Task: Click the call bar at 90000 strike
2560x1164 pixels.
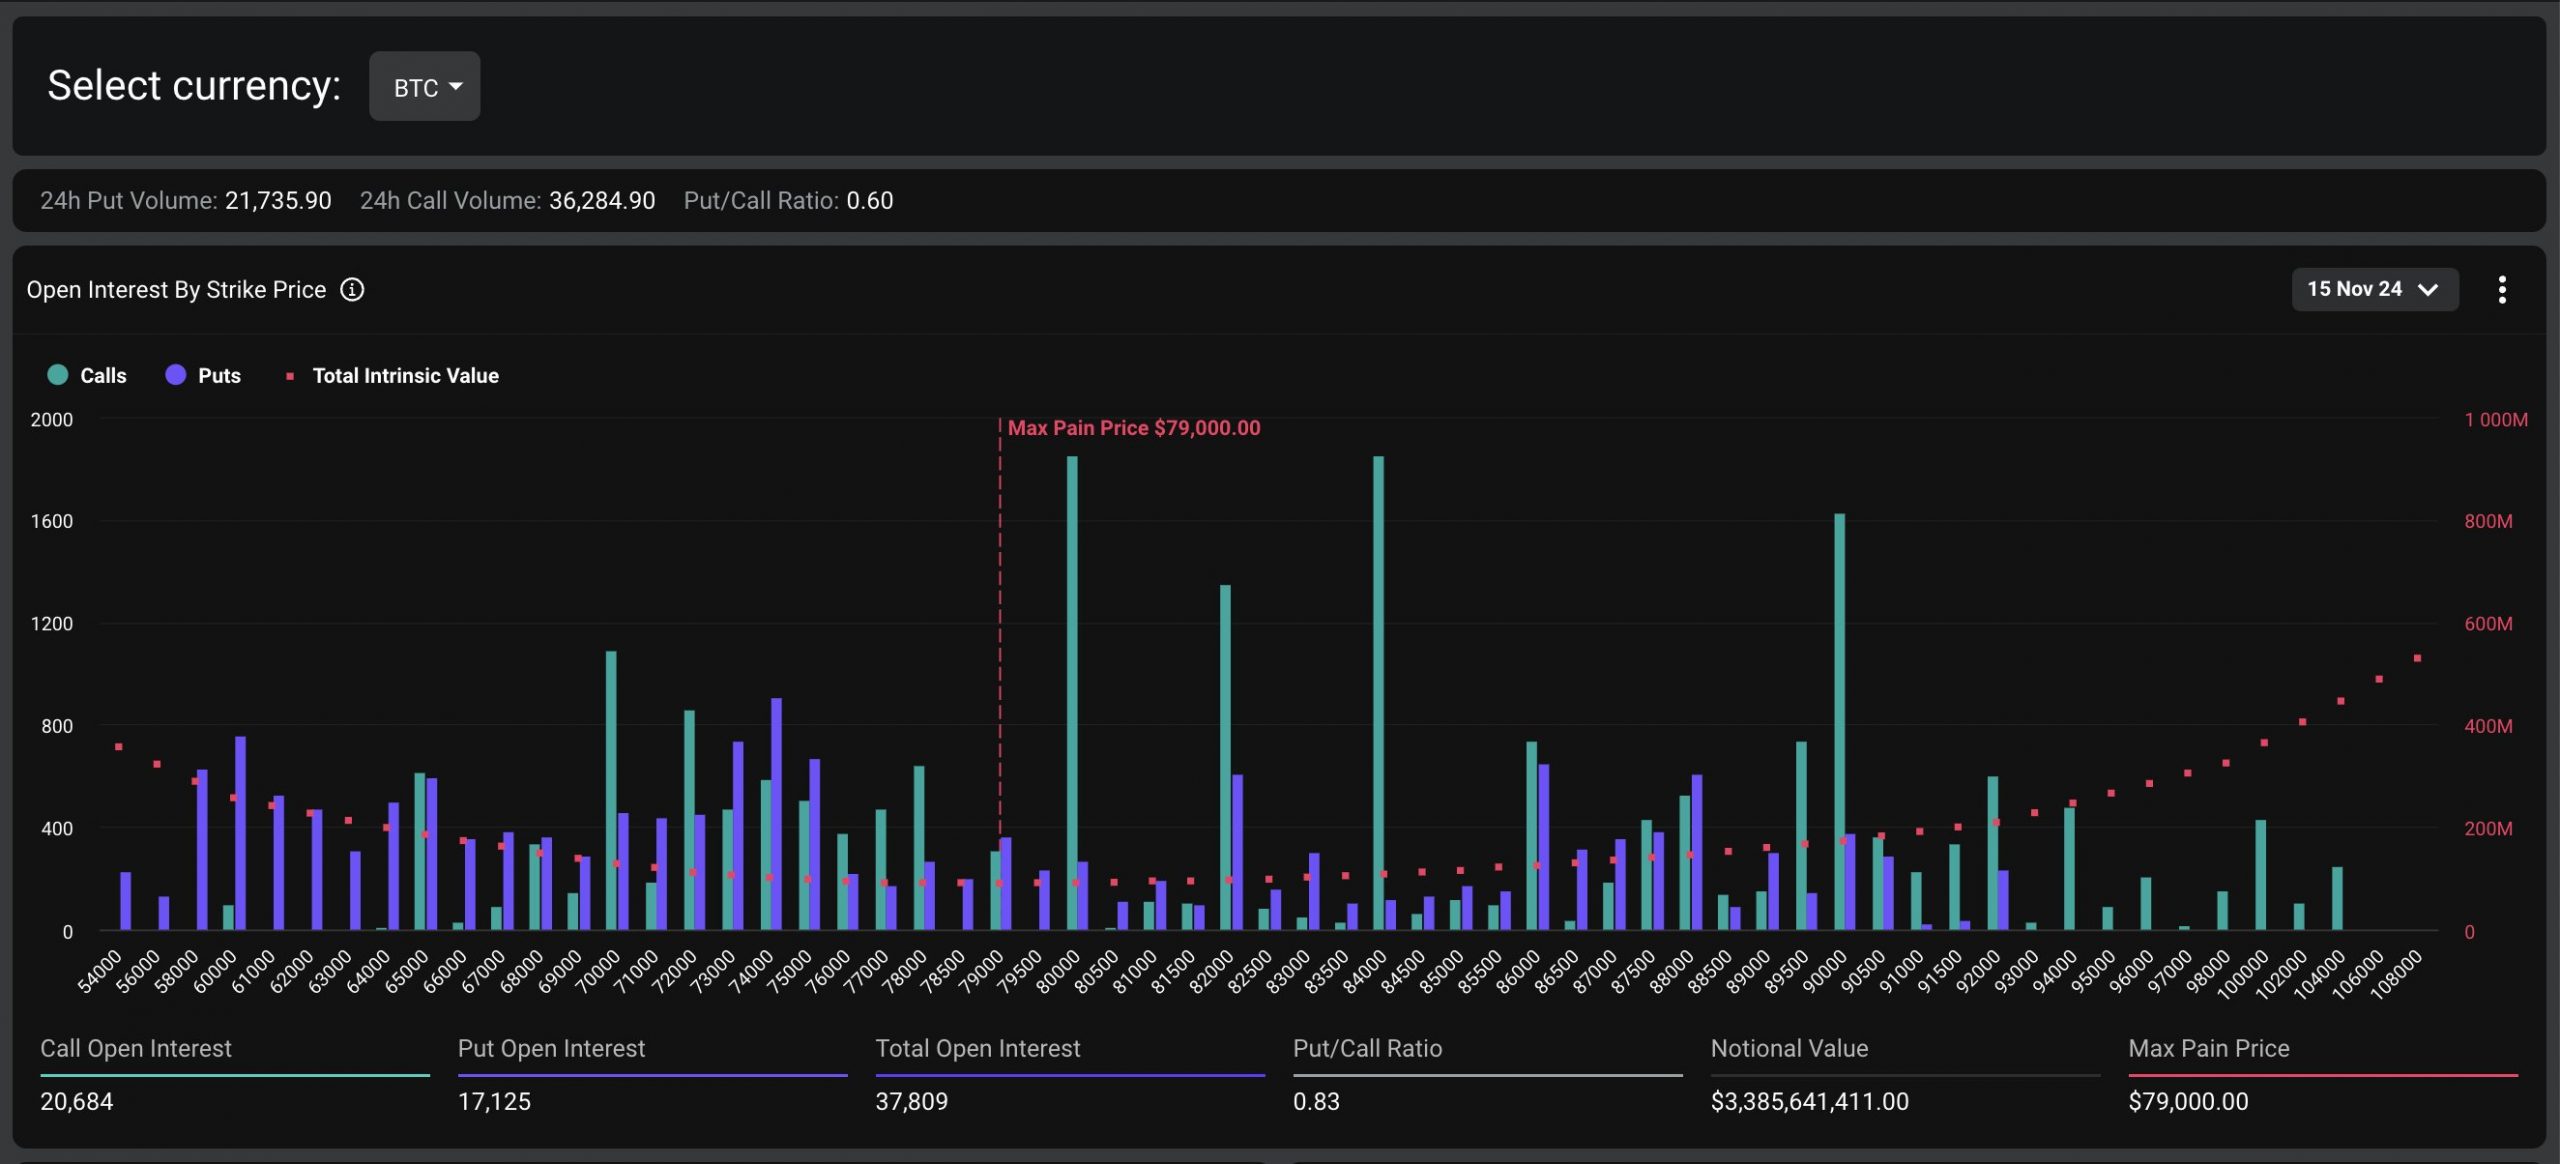Action: click(1840, 722)
